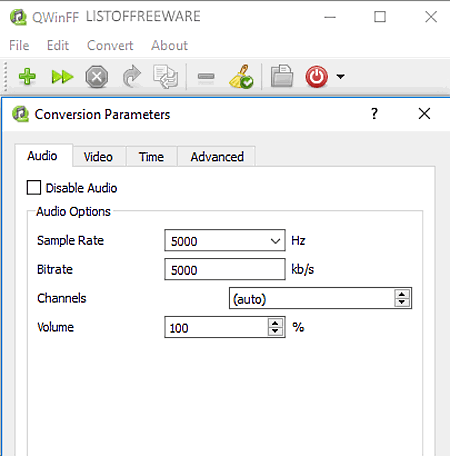Image resolution: width=450 pixels, height=456 pixels.
Task: Click the Retry All documents icon
Action: tap(165, 77)
